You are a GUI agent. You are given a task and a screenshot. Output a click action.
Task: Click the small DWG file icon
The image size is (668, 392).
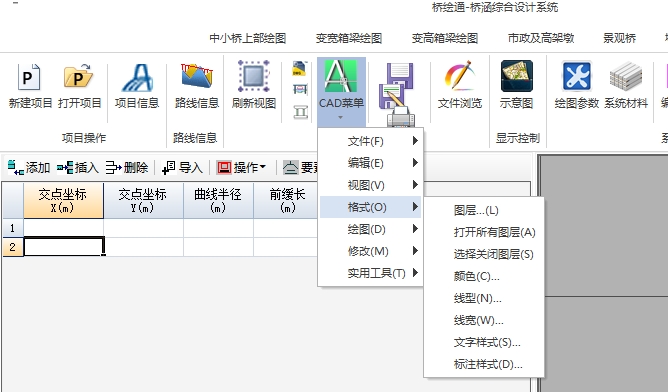(300, 69)
